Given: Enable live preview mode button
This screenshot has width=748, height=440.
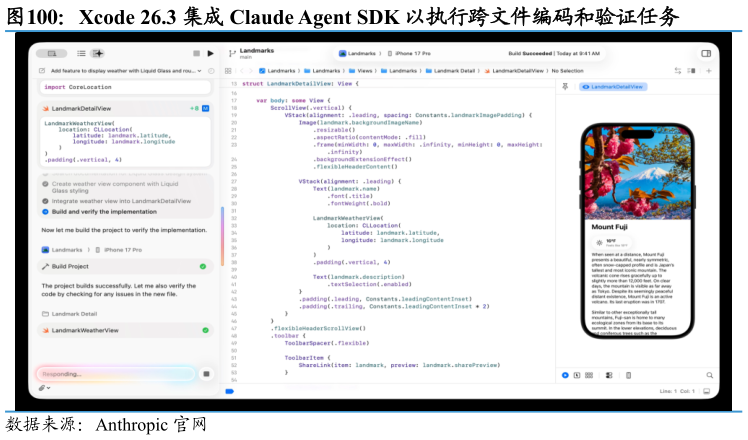Looking at the screenshot, I should 565,375.
